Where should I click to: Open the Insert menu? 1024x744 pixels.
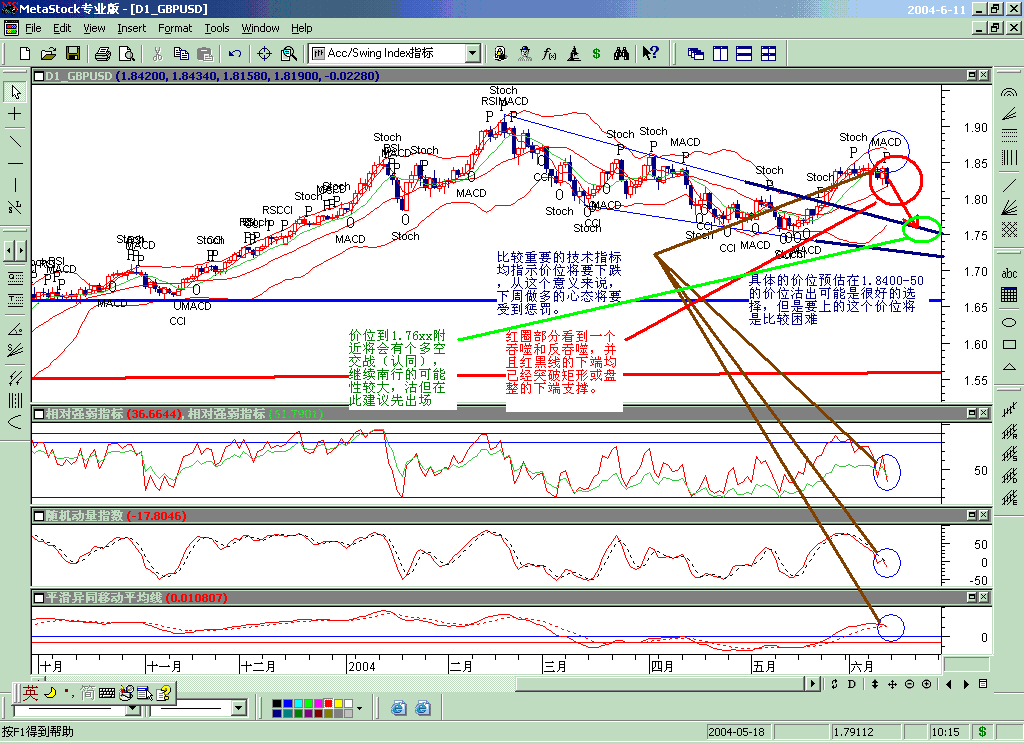click(x=131, y=28)
